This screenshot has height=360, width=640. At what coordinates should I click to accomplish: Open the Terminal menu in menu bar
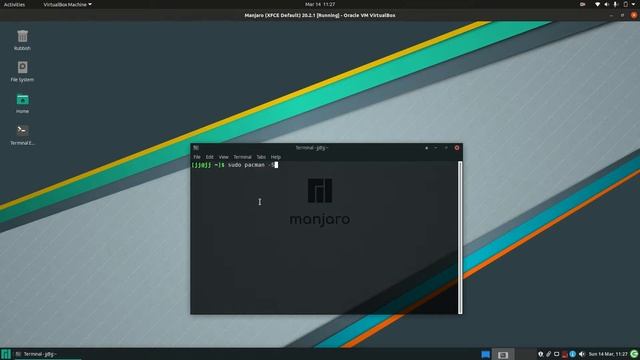point(242,157)
